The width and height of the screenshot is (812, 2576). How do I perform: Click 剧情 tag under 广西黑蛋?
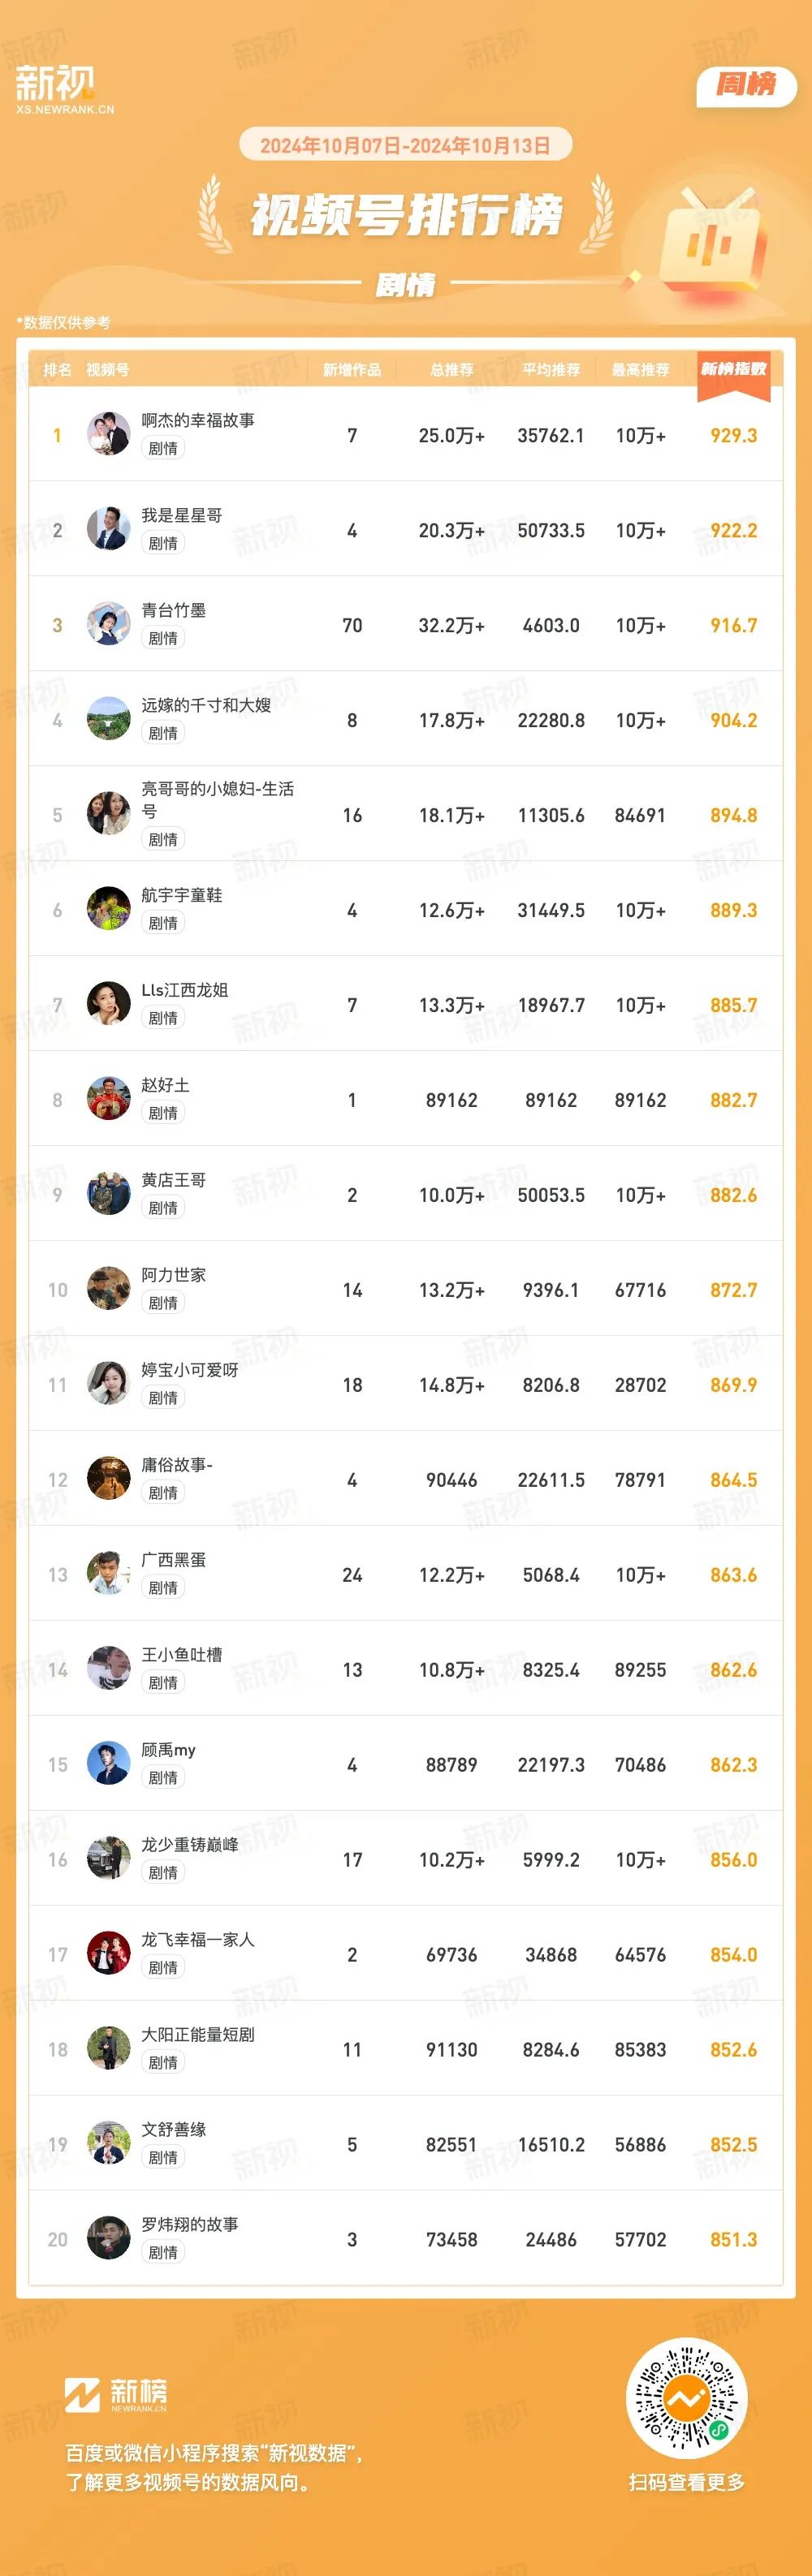coord(163,1588)
